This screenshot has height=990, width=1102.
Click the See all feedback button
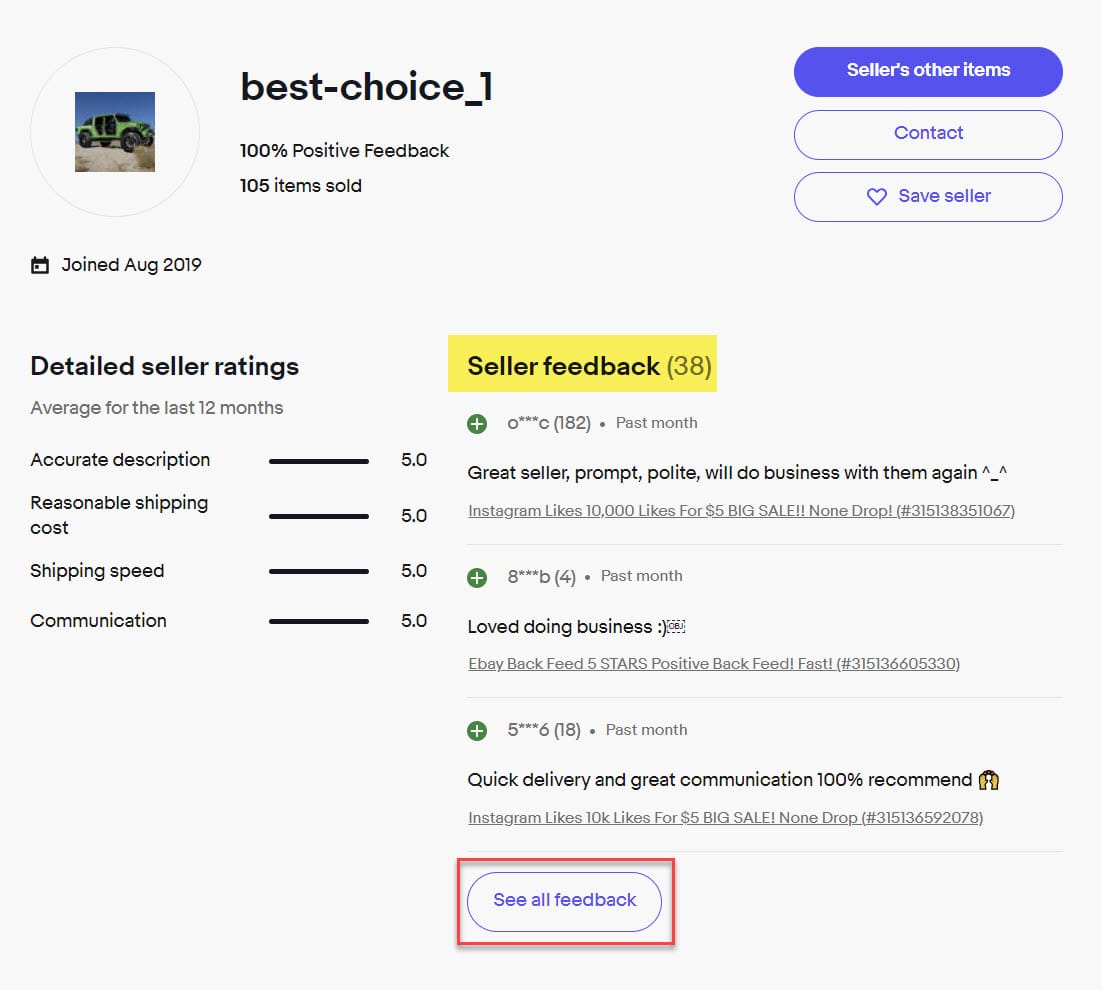point(565,901)
